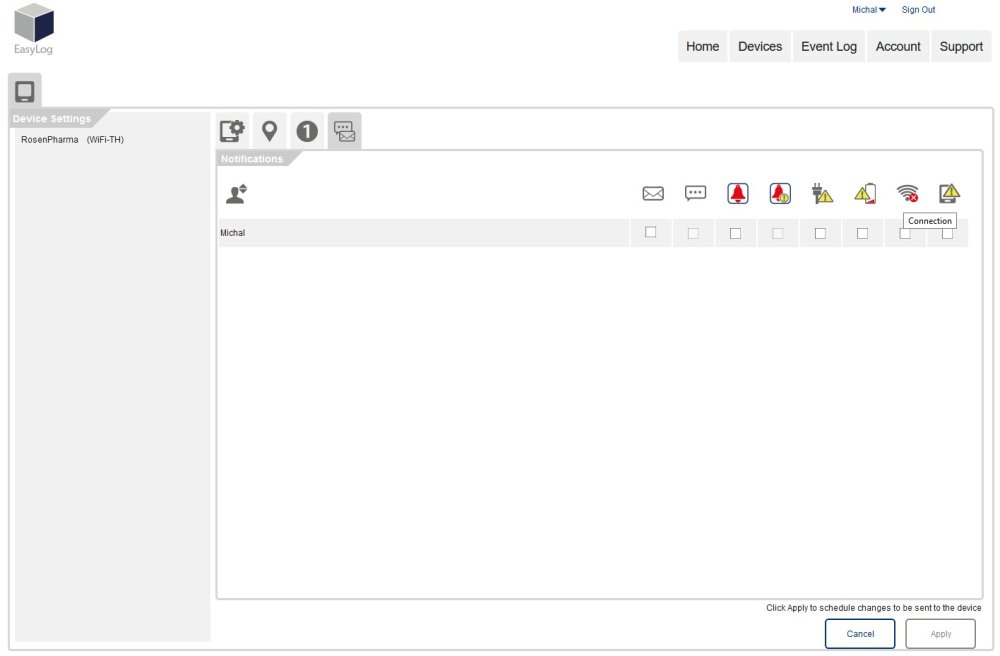Click the Sign Out link
Image resolution: width=1000 pixels, height=656 pixels.
point(918,10)
